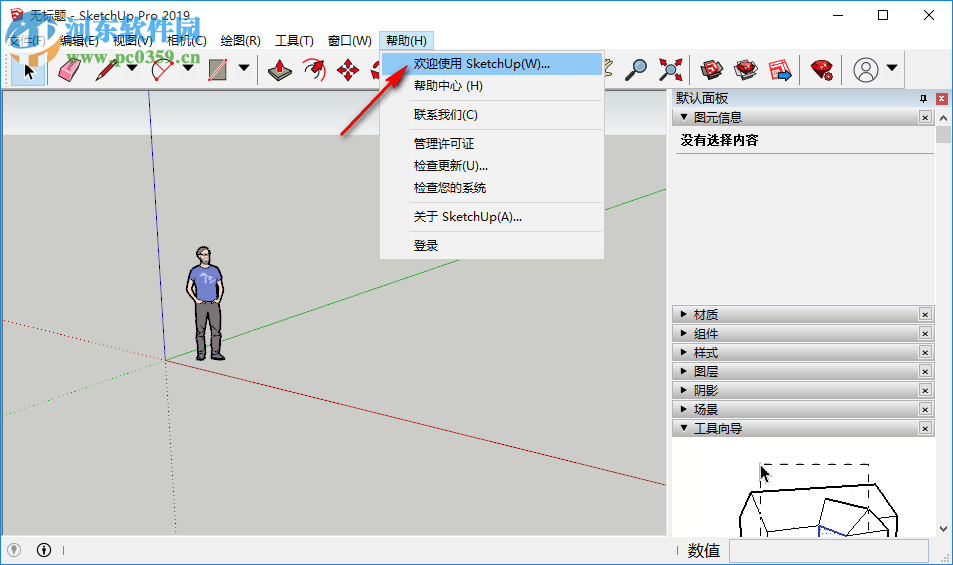Image resolution: width=953 pixels, height=565 pixels.
Task: Close the Entity Info (图元信息) panel
Action: [925, 117]
